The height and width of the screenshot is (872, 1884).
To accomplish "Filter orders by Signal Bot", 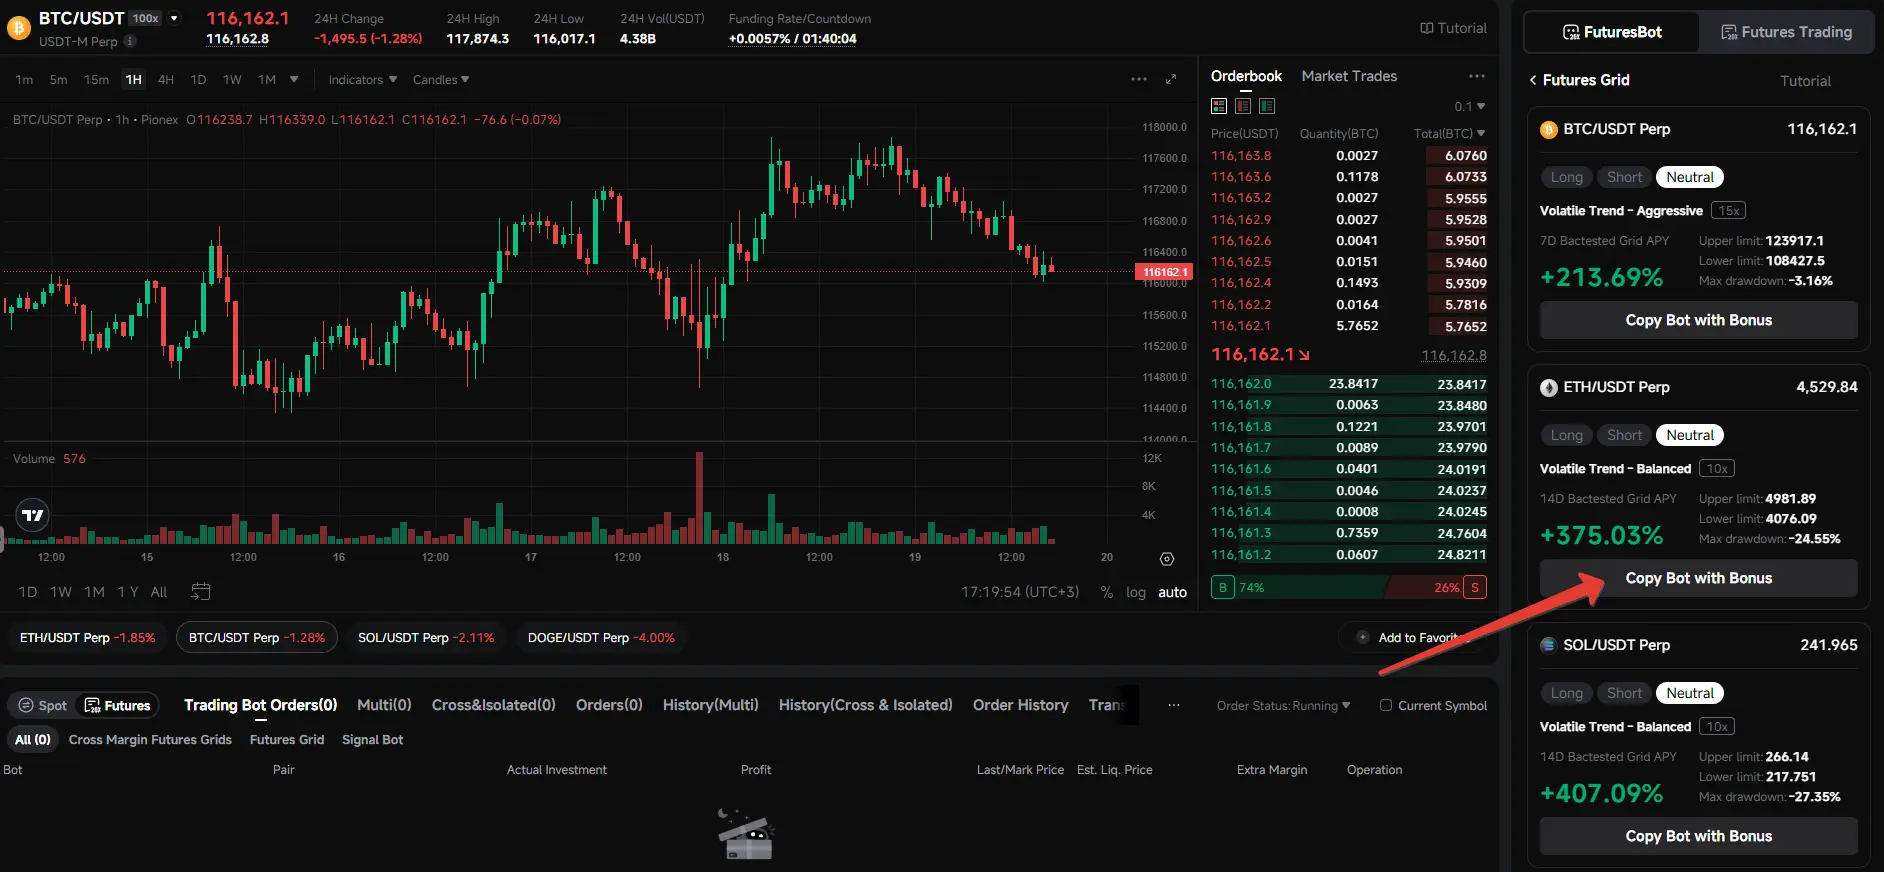I will tap(372, 740).
